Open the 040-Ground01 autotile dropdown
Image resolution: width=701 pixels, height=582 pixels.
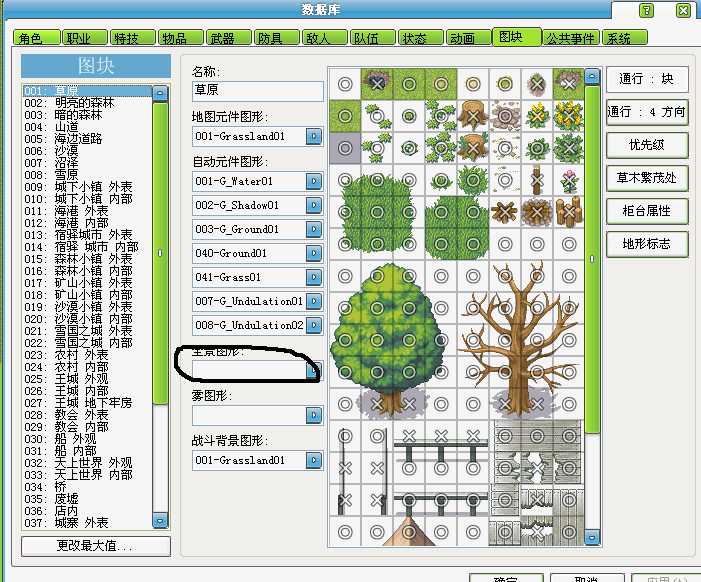[314, 253]
